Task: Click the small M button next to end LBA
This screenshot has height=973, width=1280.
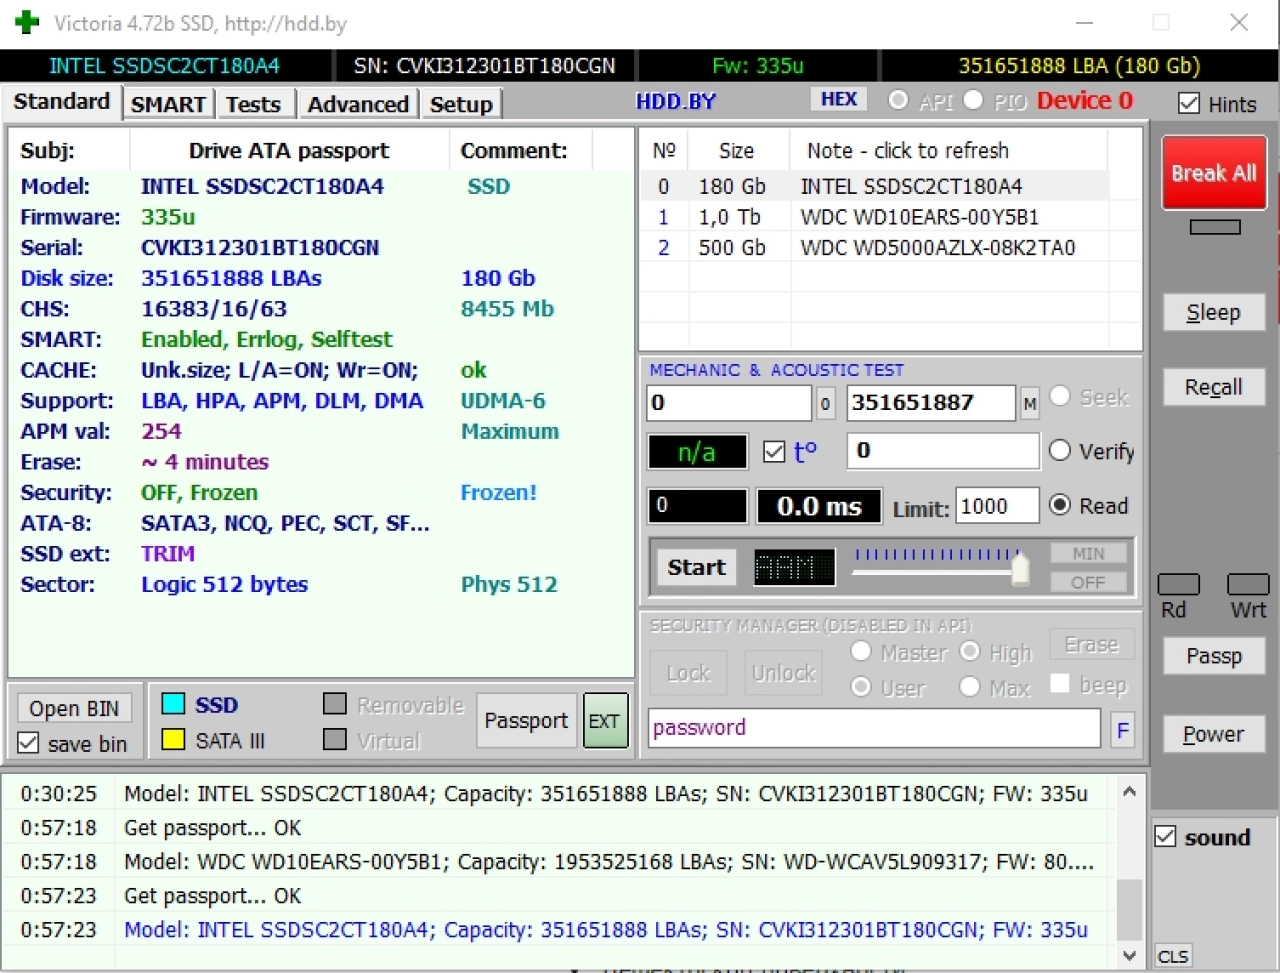Action: click(x=1030, y=403)
